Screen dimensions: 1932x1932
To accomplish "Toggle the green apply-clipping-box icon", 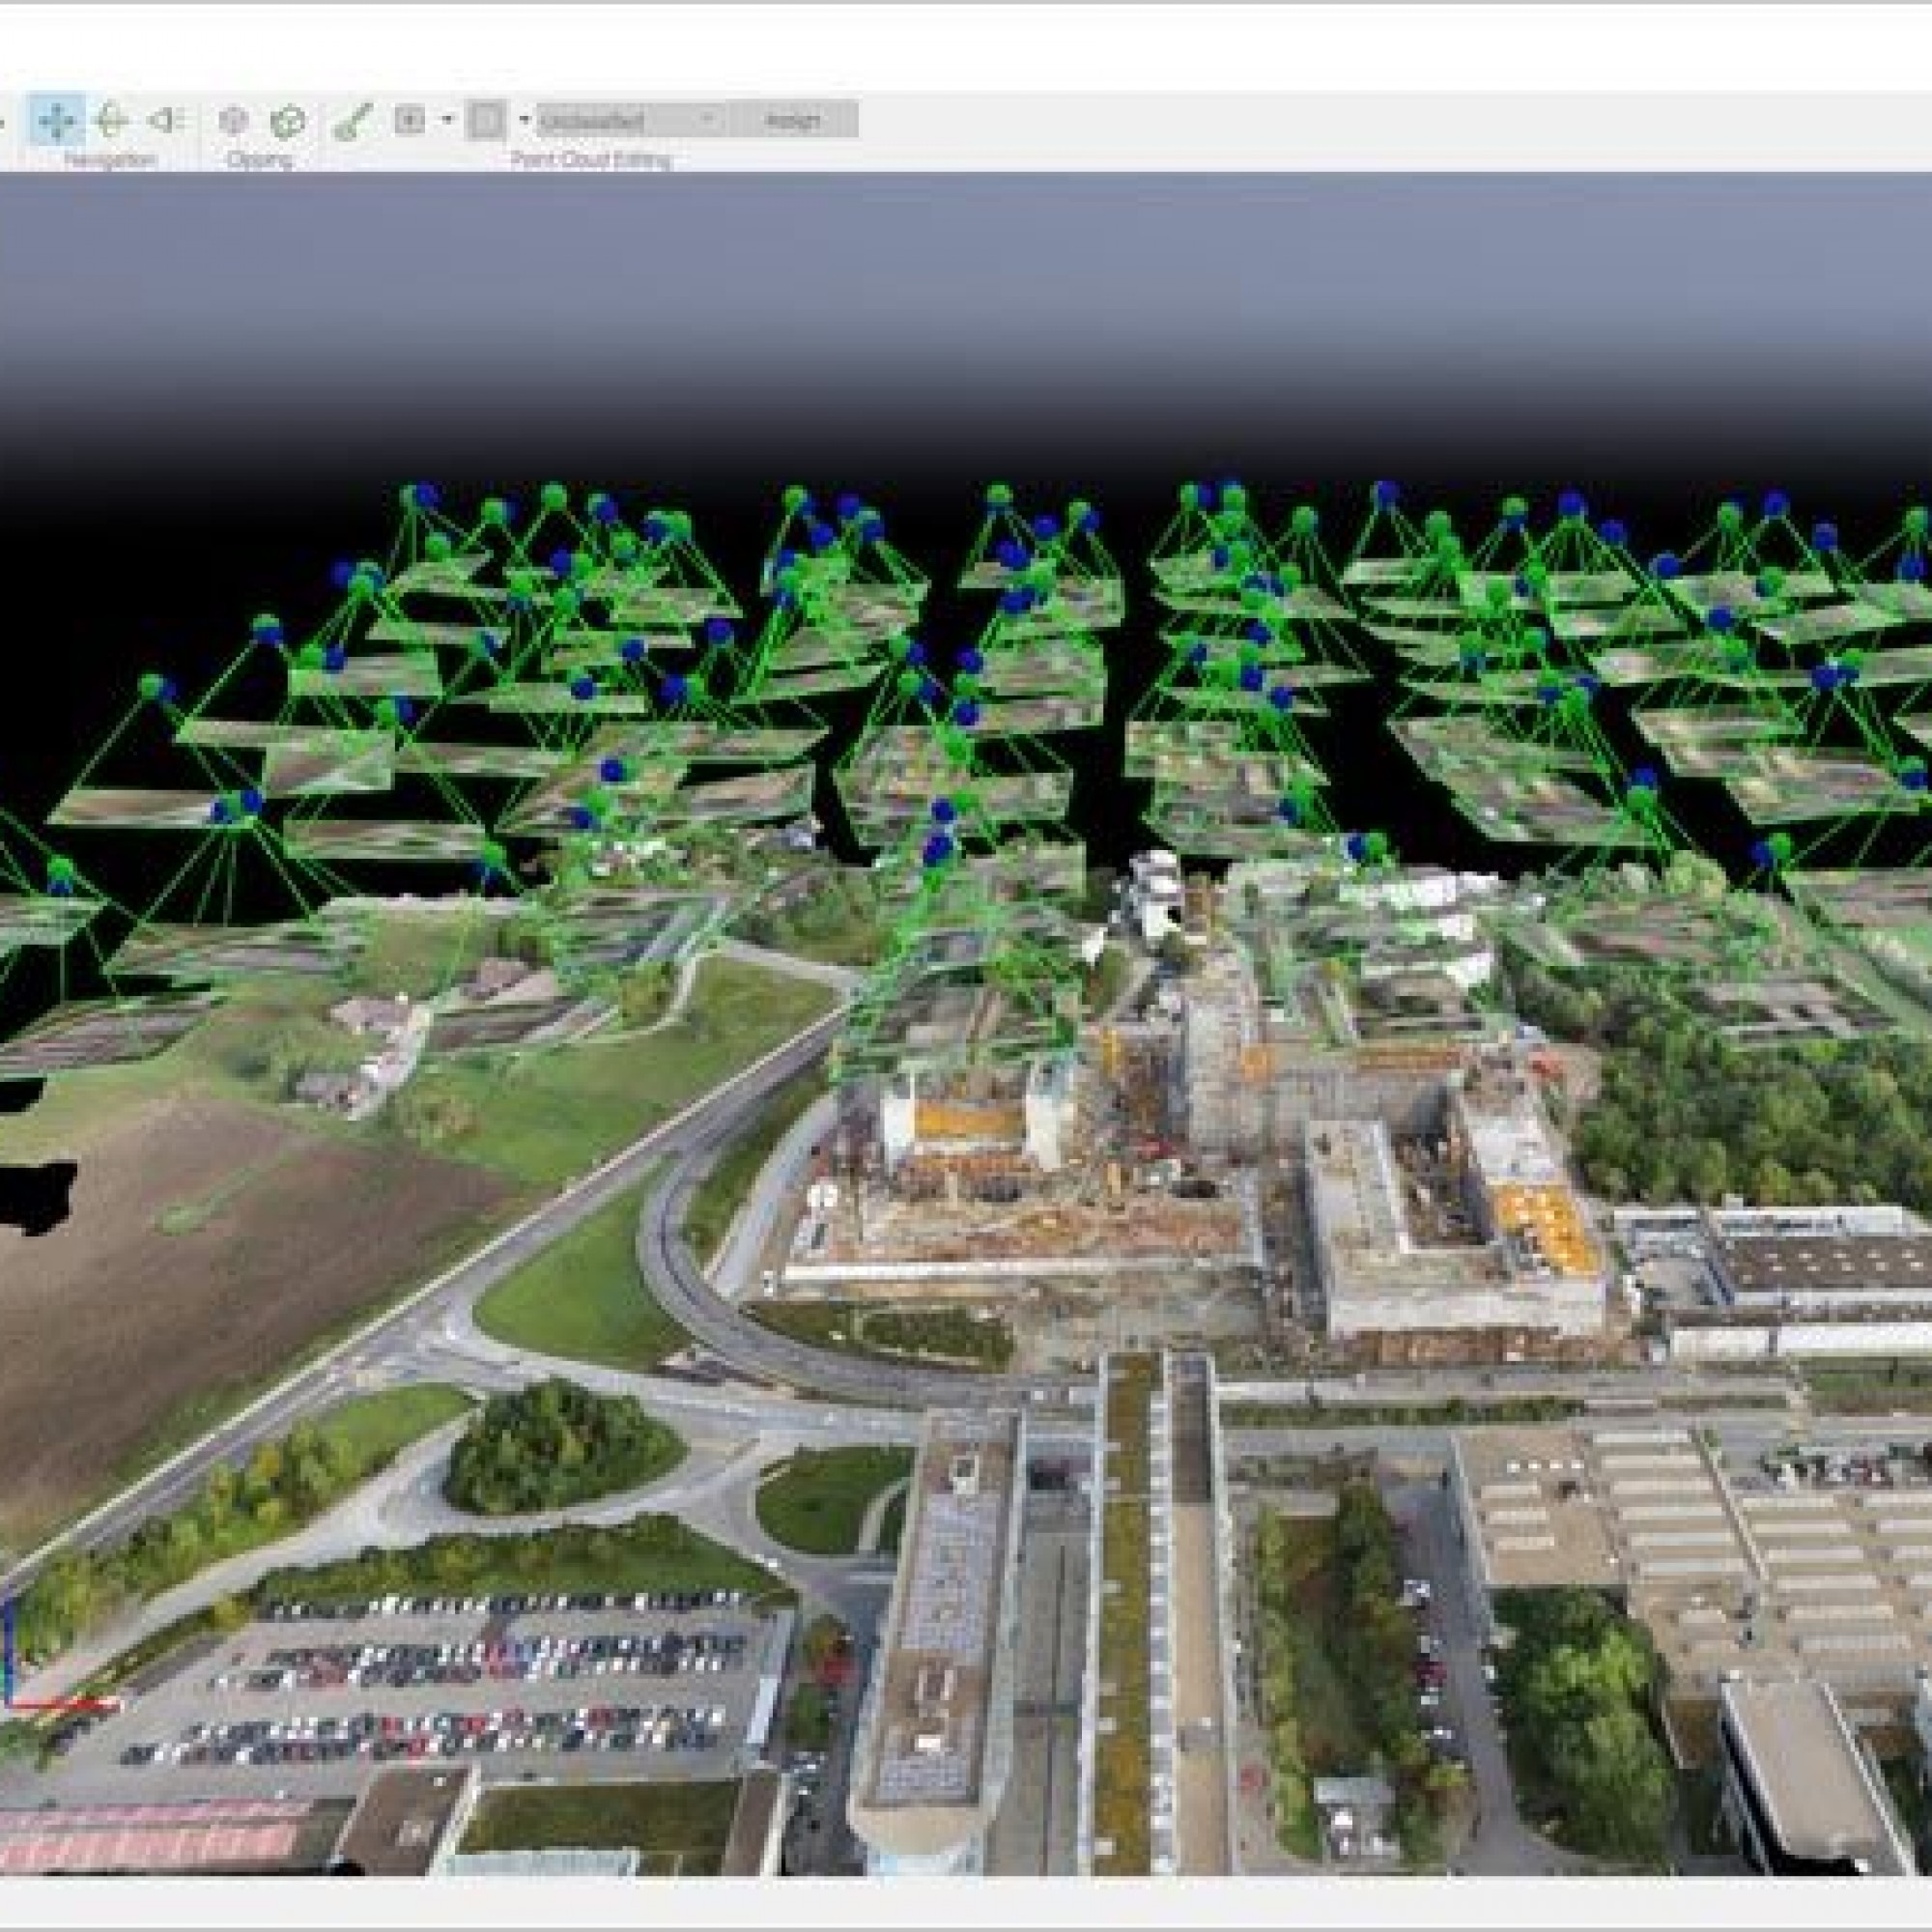I will 288,122.
